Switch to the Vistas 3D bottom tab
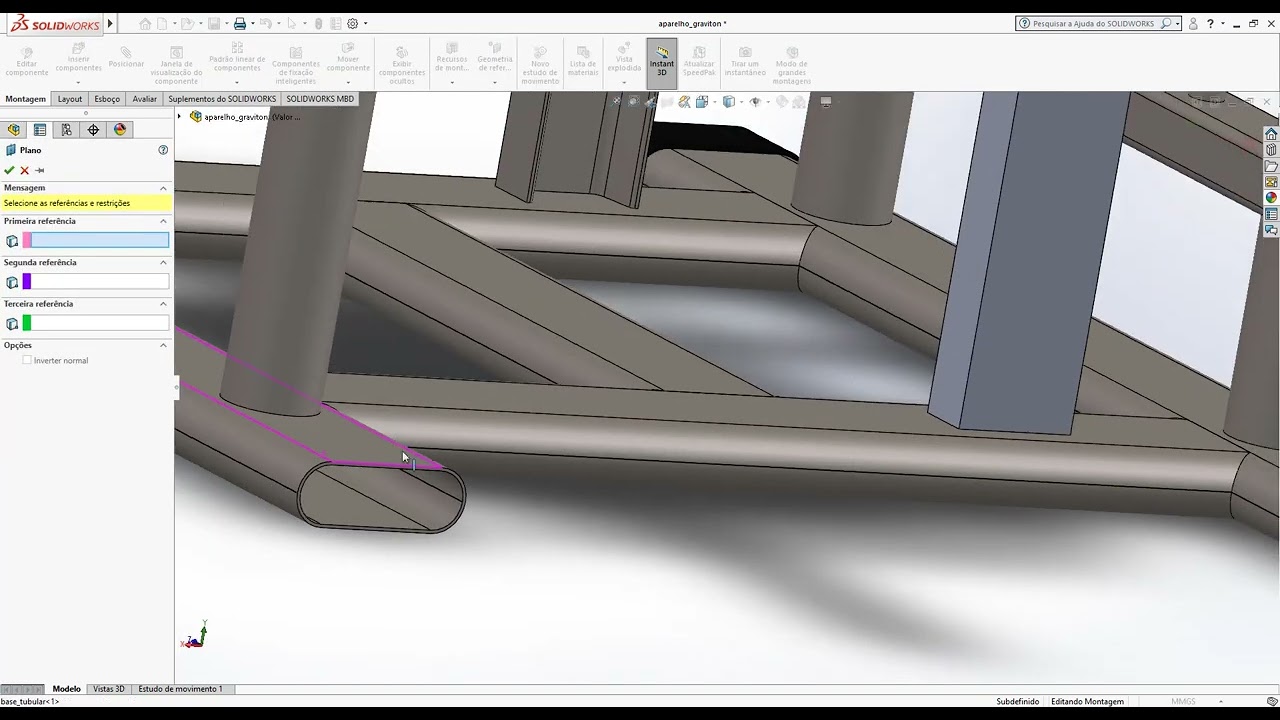The image size is (1280, 720). (109, 689)
